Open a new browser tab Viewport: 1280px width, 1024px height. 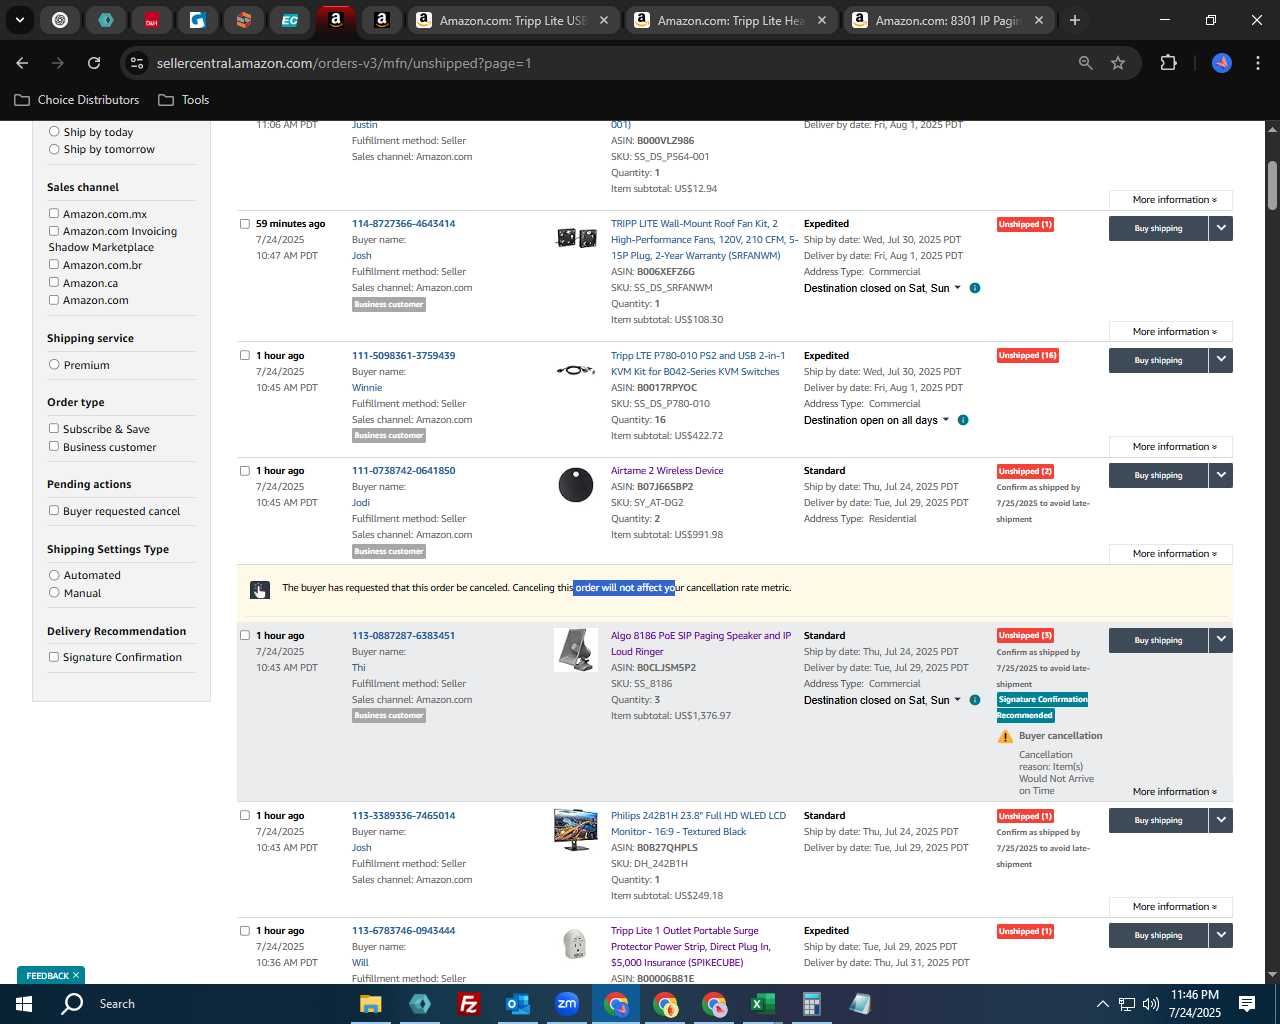(x=1075, y=20)
